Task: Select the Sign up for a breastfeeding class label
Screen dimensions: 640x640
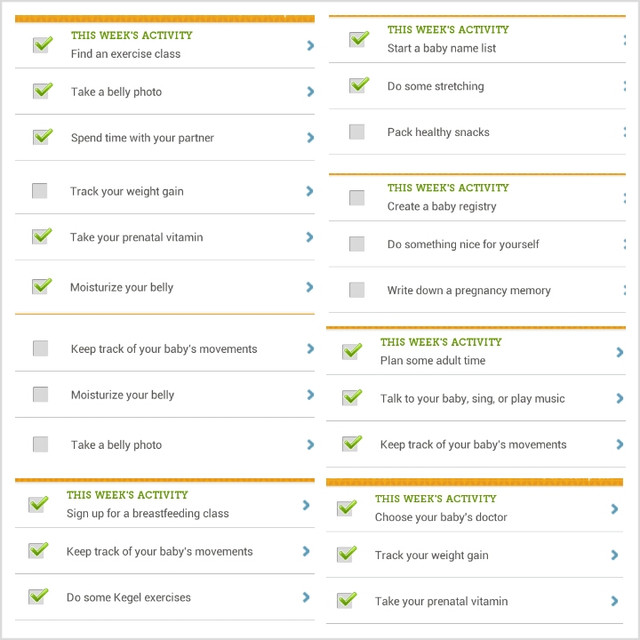Action: [x=148, y=513]
